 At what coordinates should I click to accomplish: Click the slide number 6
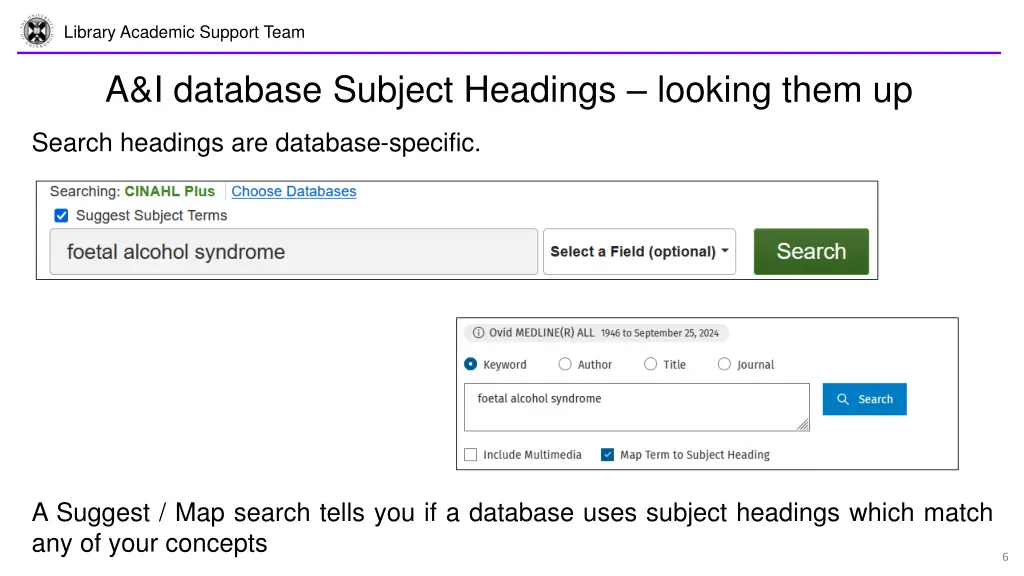1005,557
